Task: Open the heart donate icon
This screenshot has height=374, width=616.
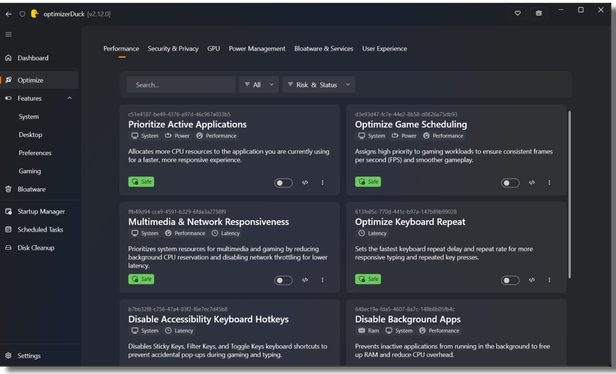Action: [518, 13]
